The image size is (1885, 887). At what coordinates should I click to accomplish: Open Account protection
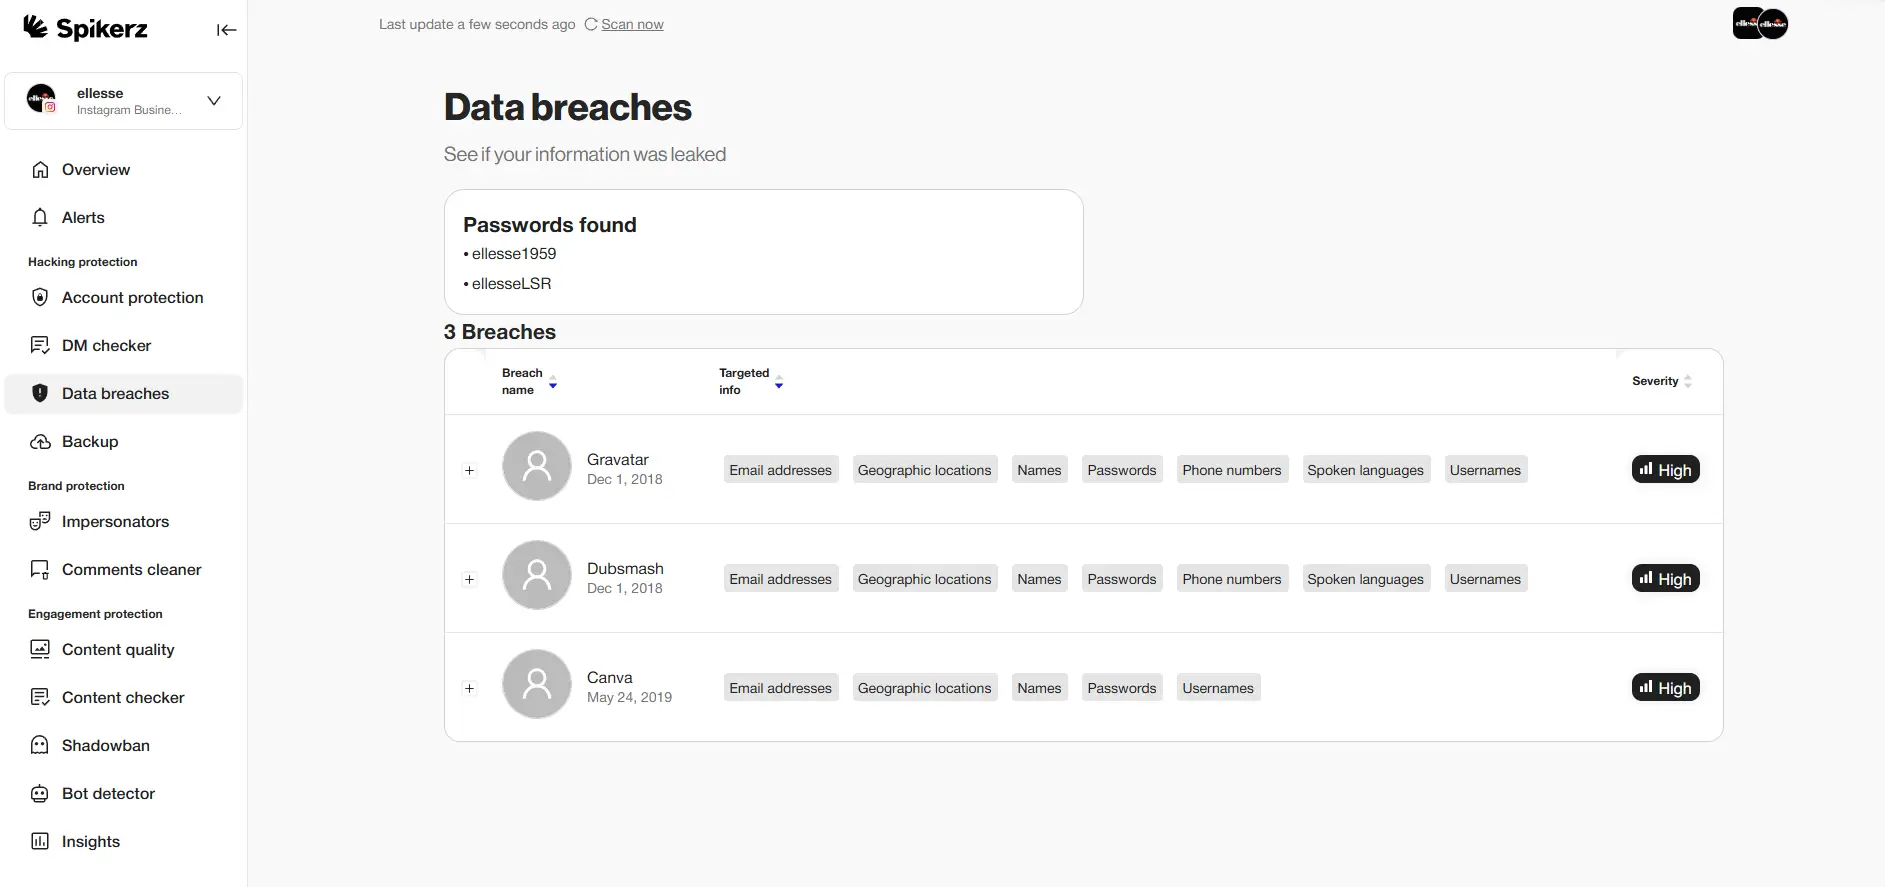tap(133, 298)
